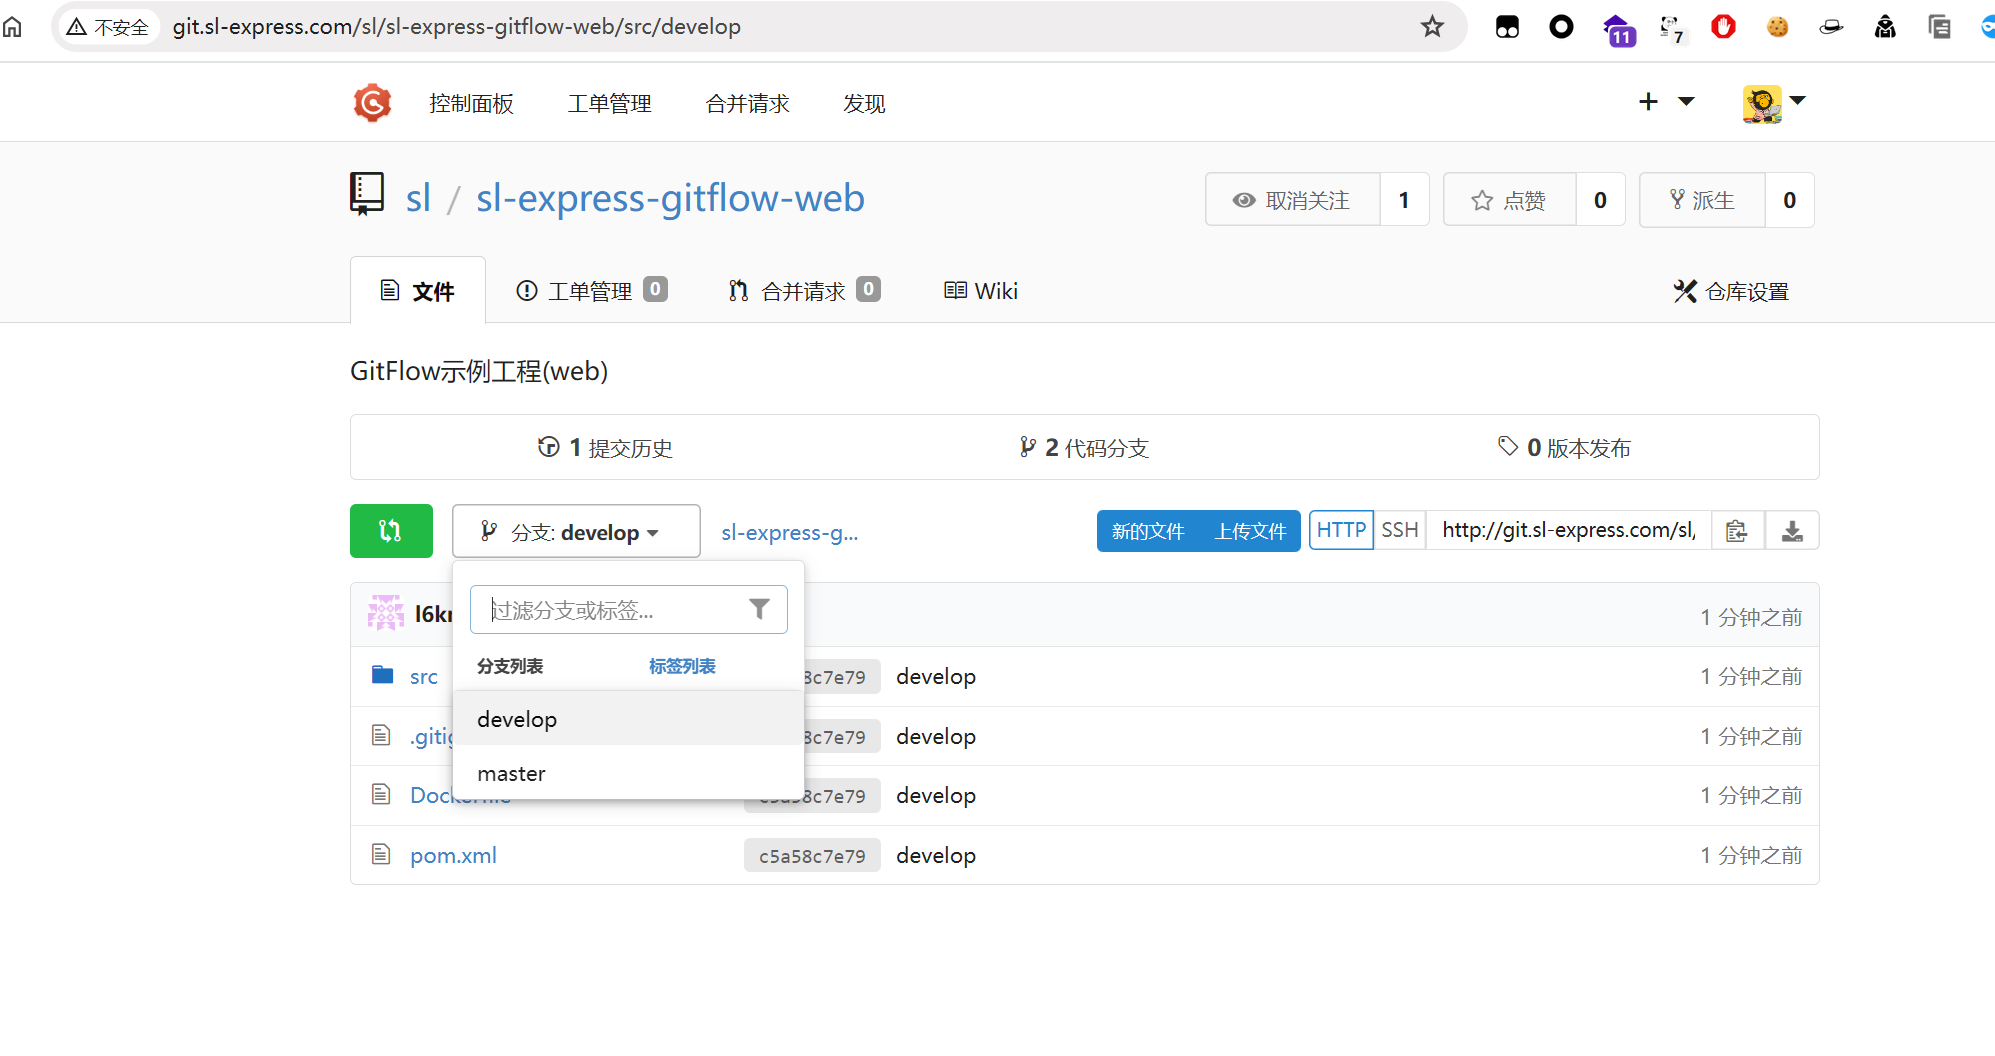Image resolution: width=1995 pixels, height=1056 pixels.
Task: Download repository archive icon
Action: tap(1792, 531)
